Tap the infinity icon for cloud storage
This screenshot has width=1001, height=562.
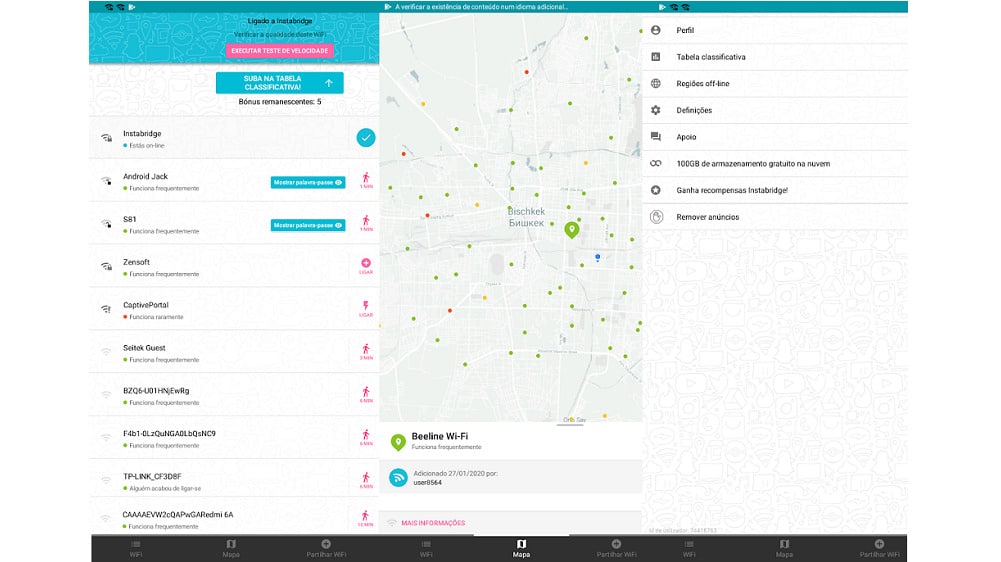pos(656,163)
